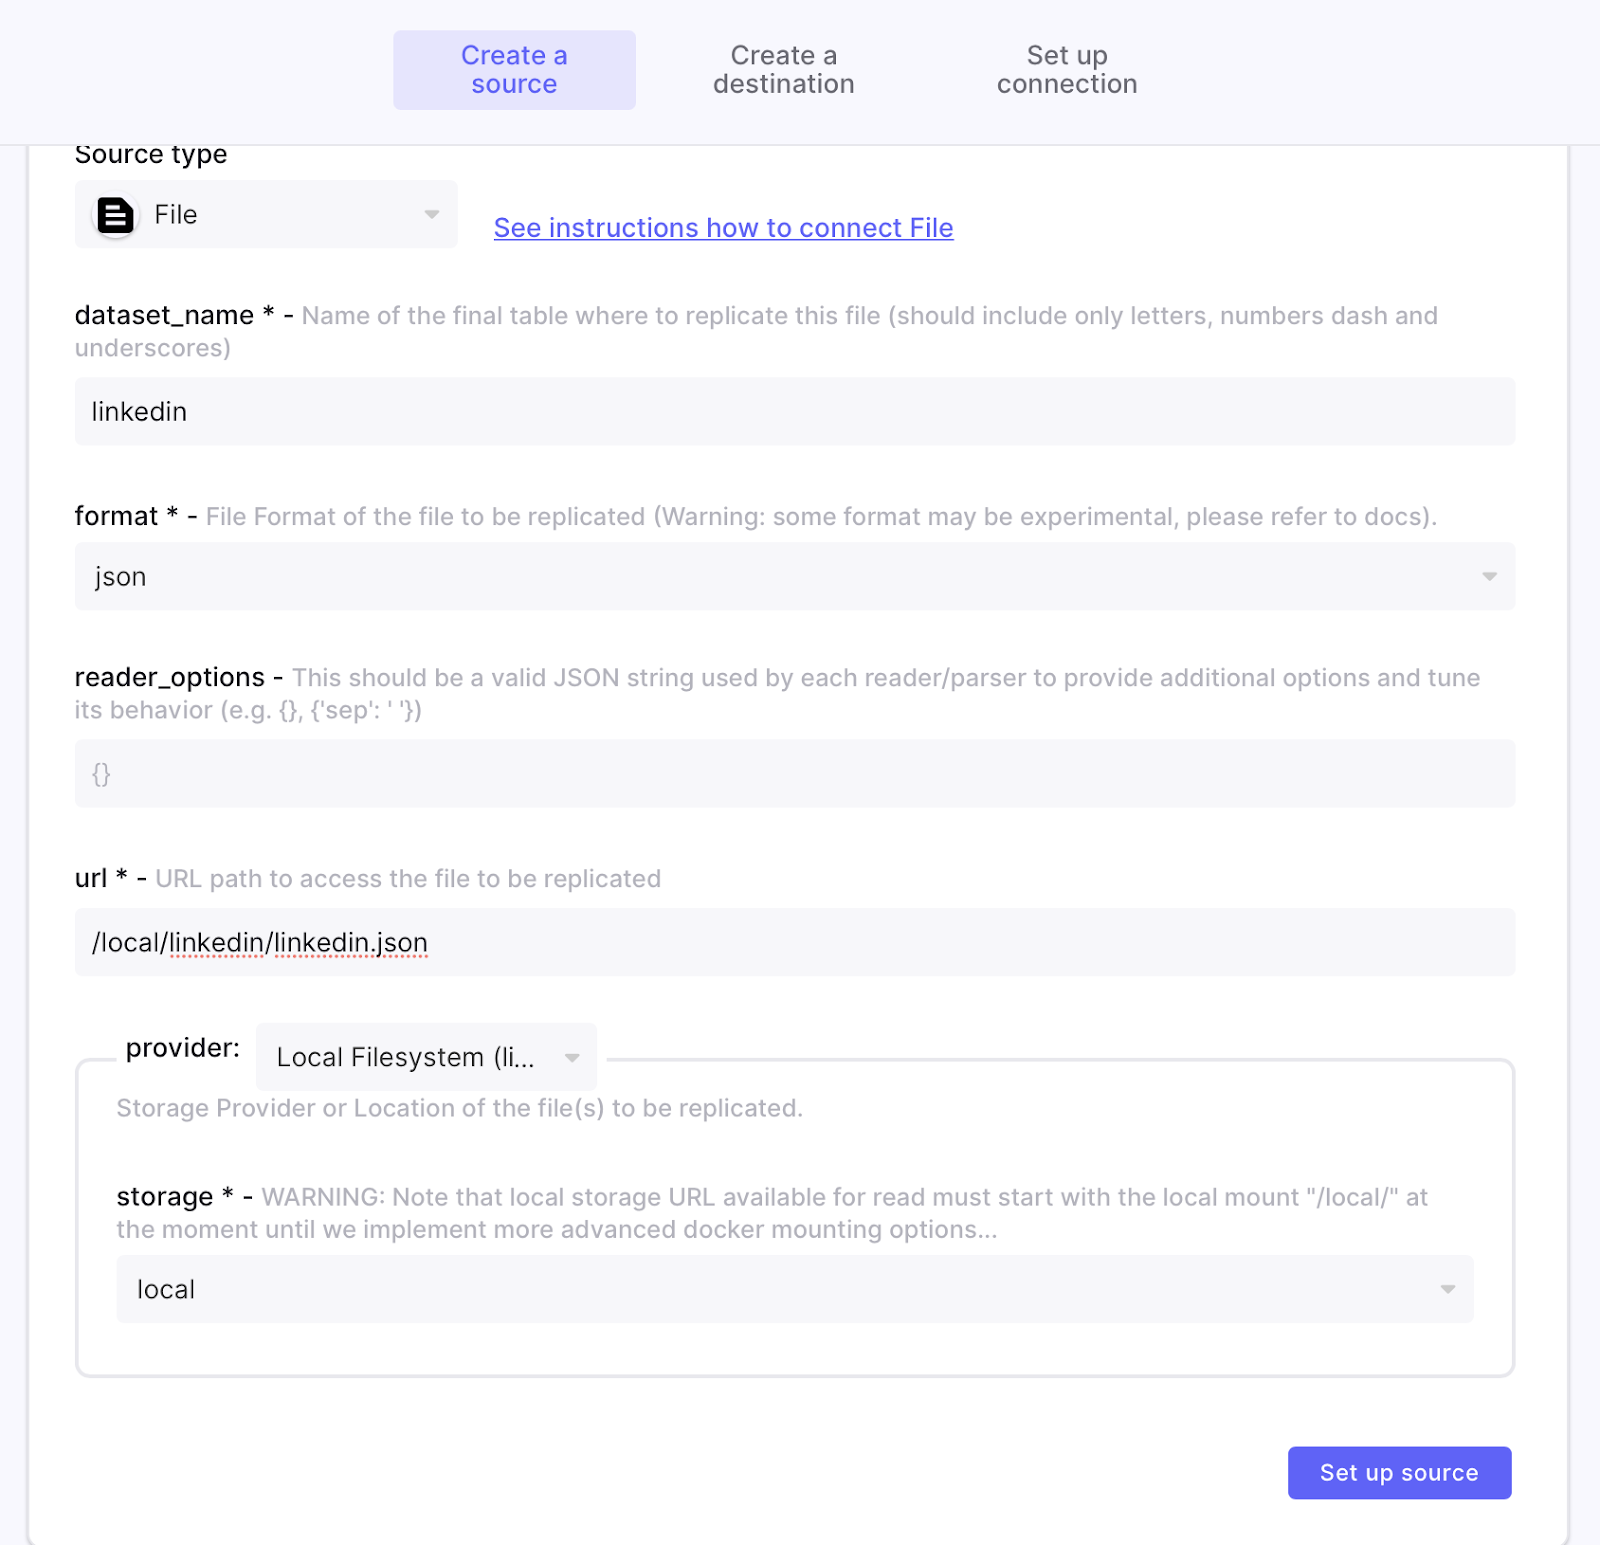Click the storage WARNING description text
This screenshot has width=1600, height=1545.
point(770,1213)
